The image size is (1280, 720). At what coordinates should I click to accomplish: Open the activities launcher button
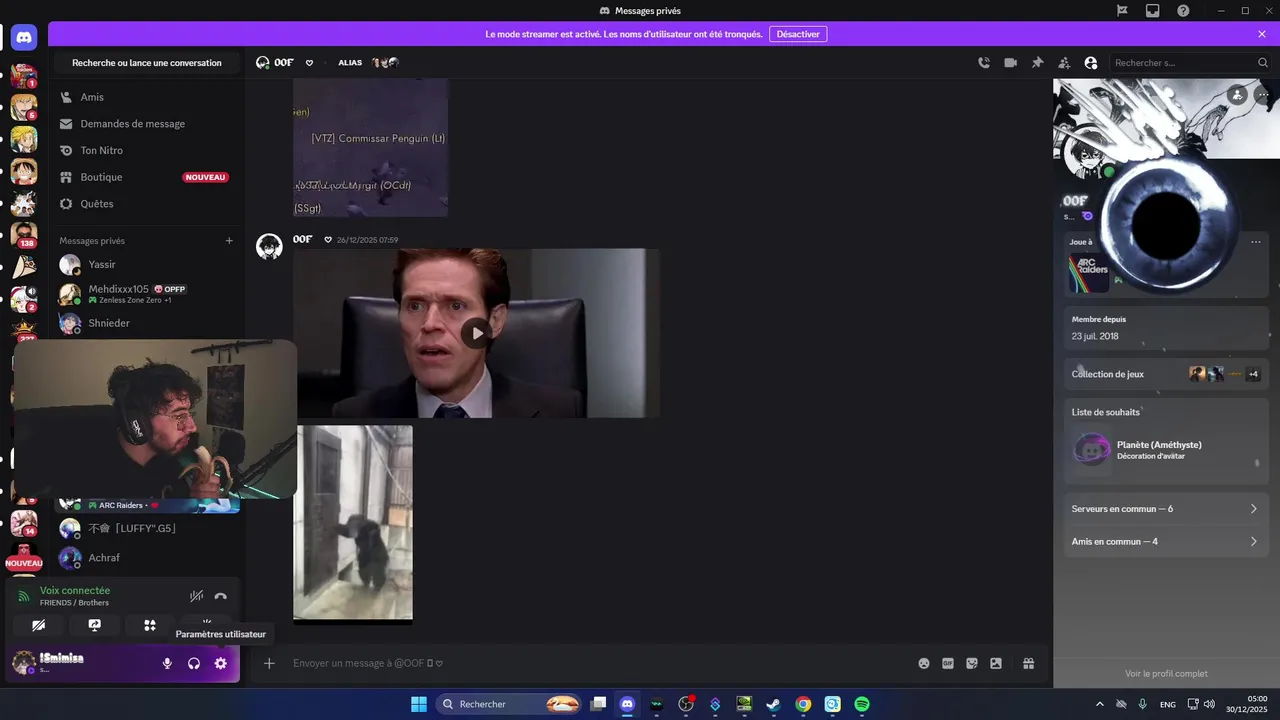coord(150,625)
